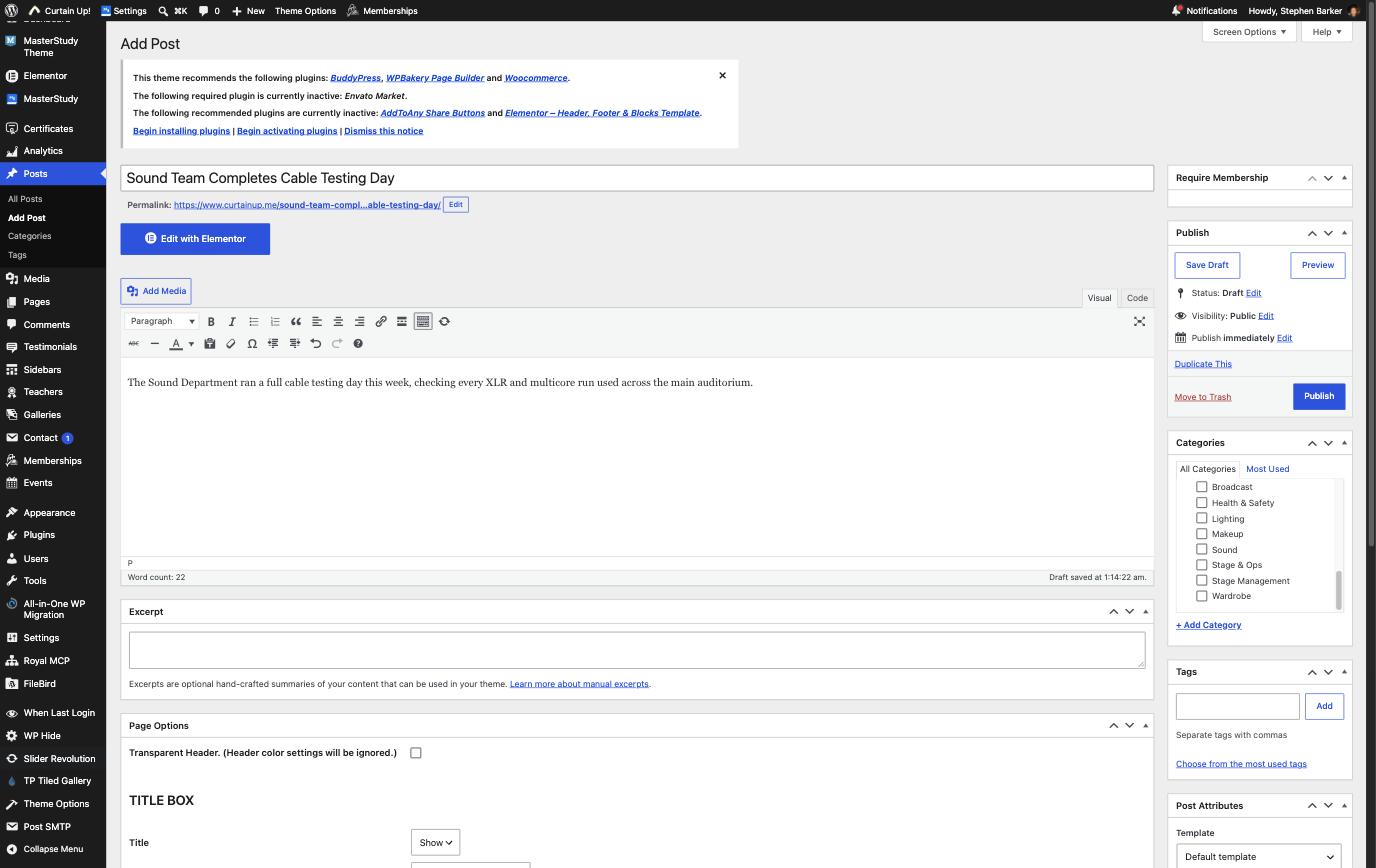Open the text color picker arrow

tap(191, 344)
